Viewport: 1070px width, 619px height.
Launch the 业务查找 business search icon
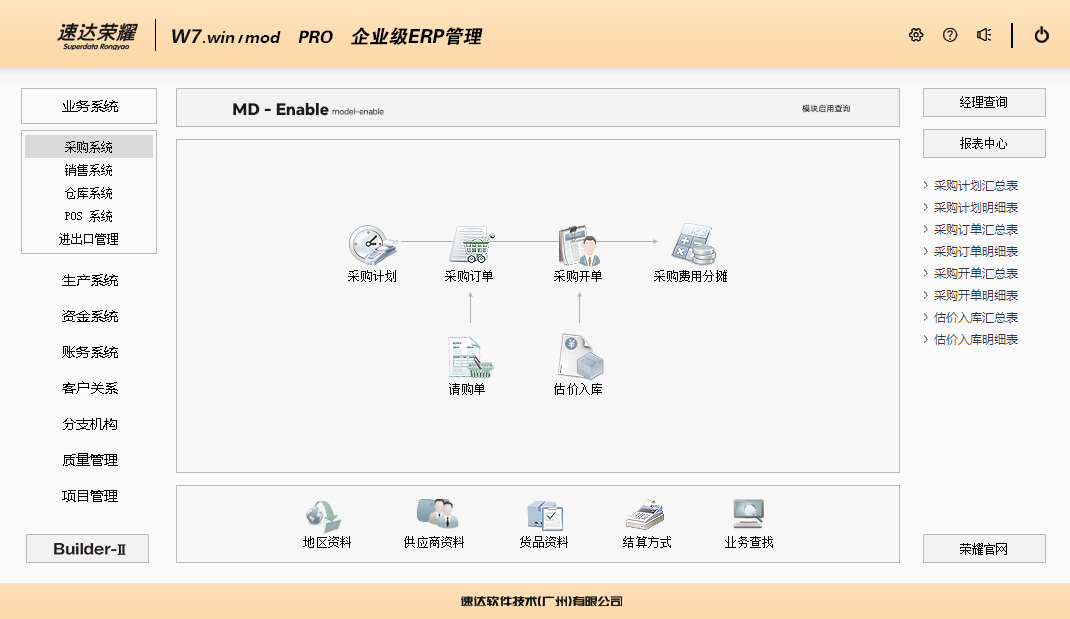click(749, 516)
